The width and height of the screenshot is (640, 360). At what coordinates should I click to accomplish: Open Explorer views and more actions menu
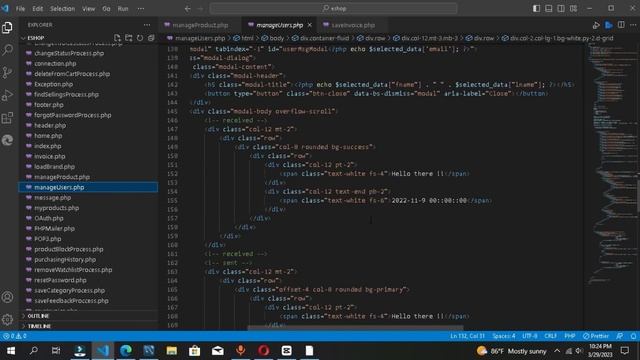click(x=147, y=25)
